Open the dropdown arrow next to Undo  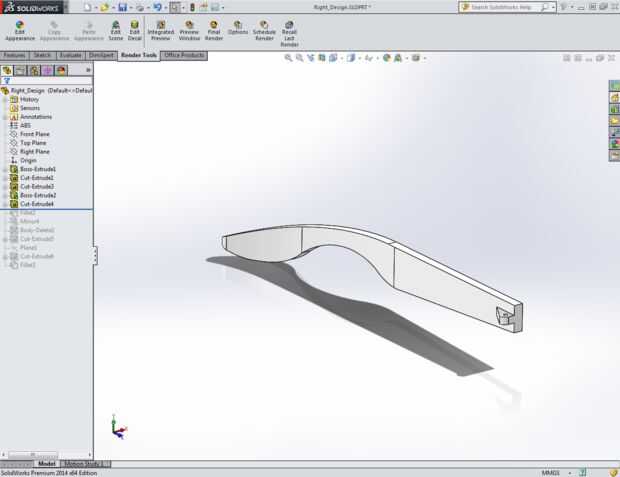[x=166, y=8]
